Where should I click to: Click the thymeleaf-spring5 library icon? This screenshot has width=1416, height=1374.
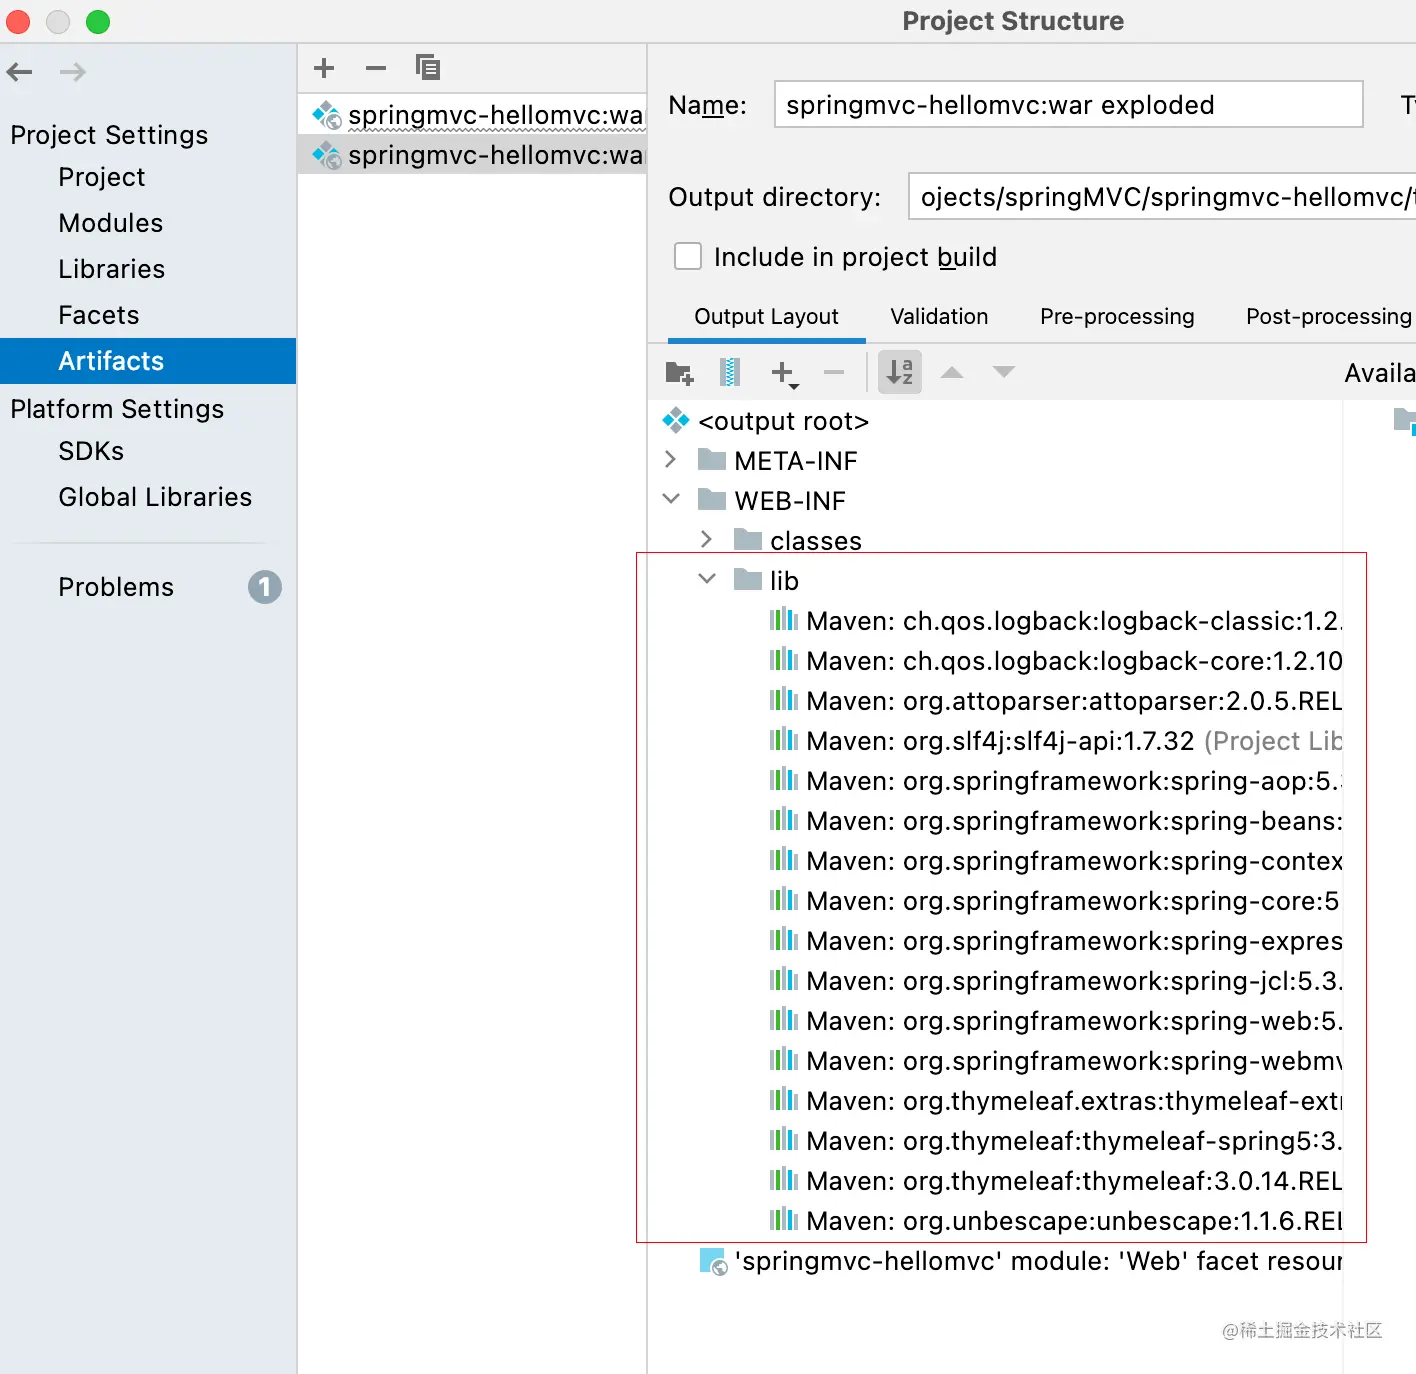point(784,1141)
